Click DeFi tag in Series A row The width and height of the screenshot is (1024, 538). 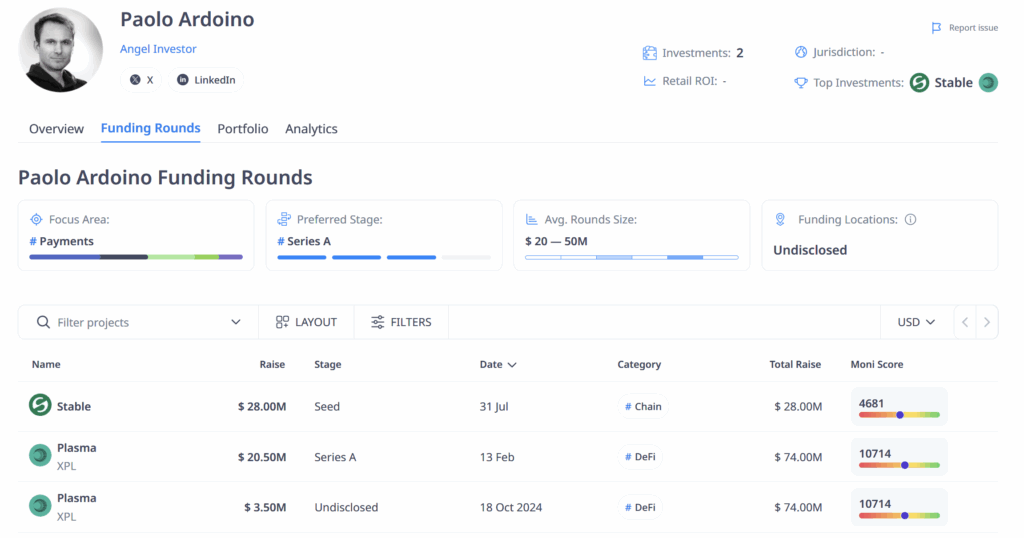(640, 457)
